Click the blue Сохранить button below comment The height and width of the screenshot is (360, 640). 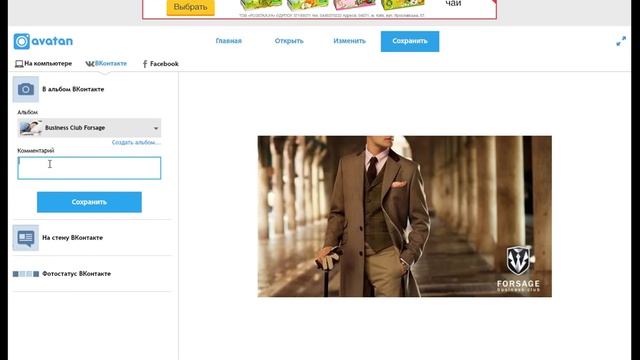point(89,202)
